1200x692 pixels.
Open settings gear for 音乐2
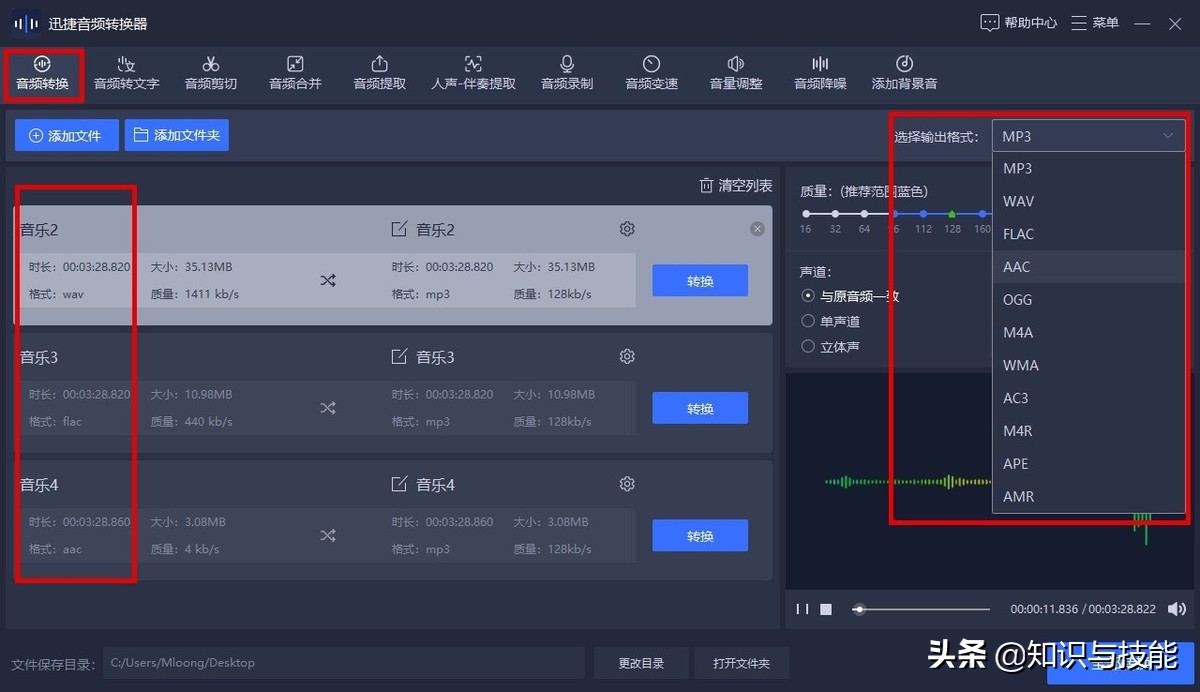tap(627, 229)
